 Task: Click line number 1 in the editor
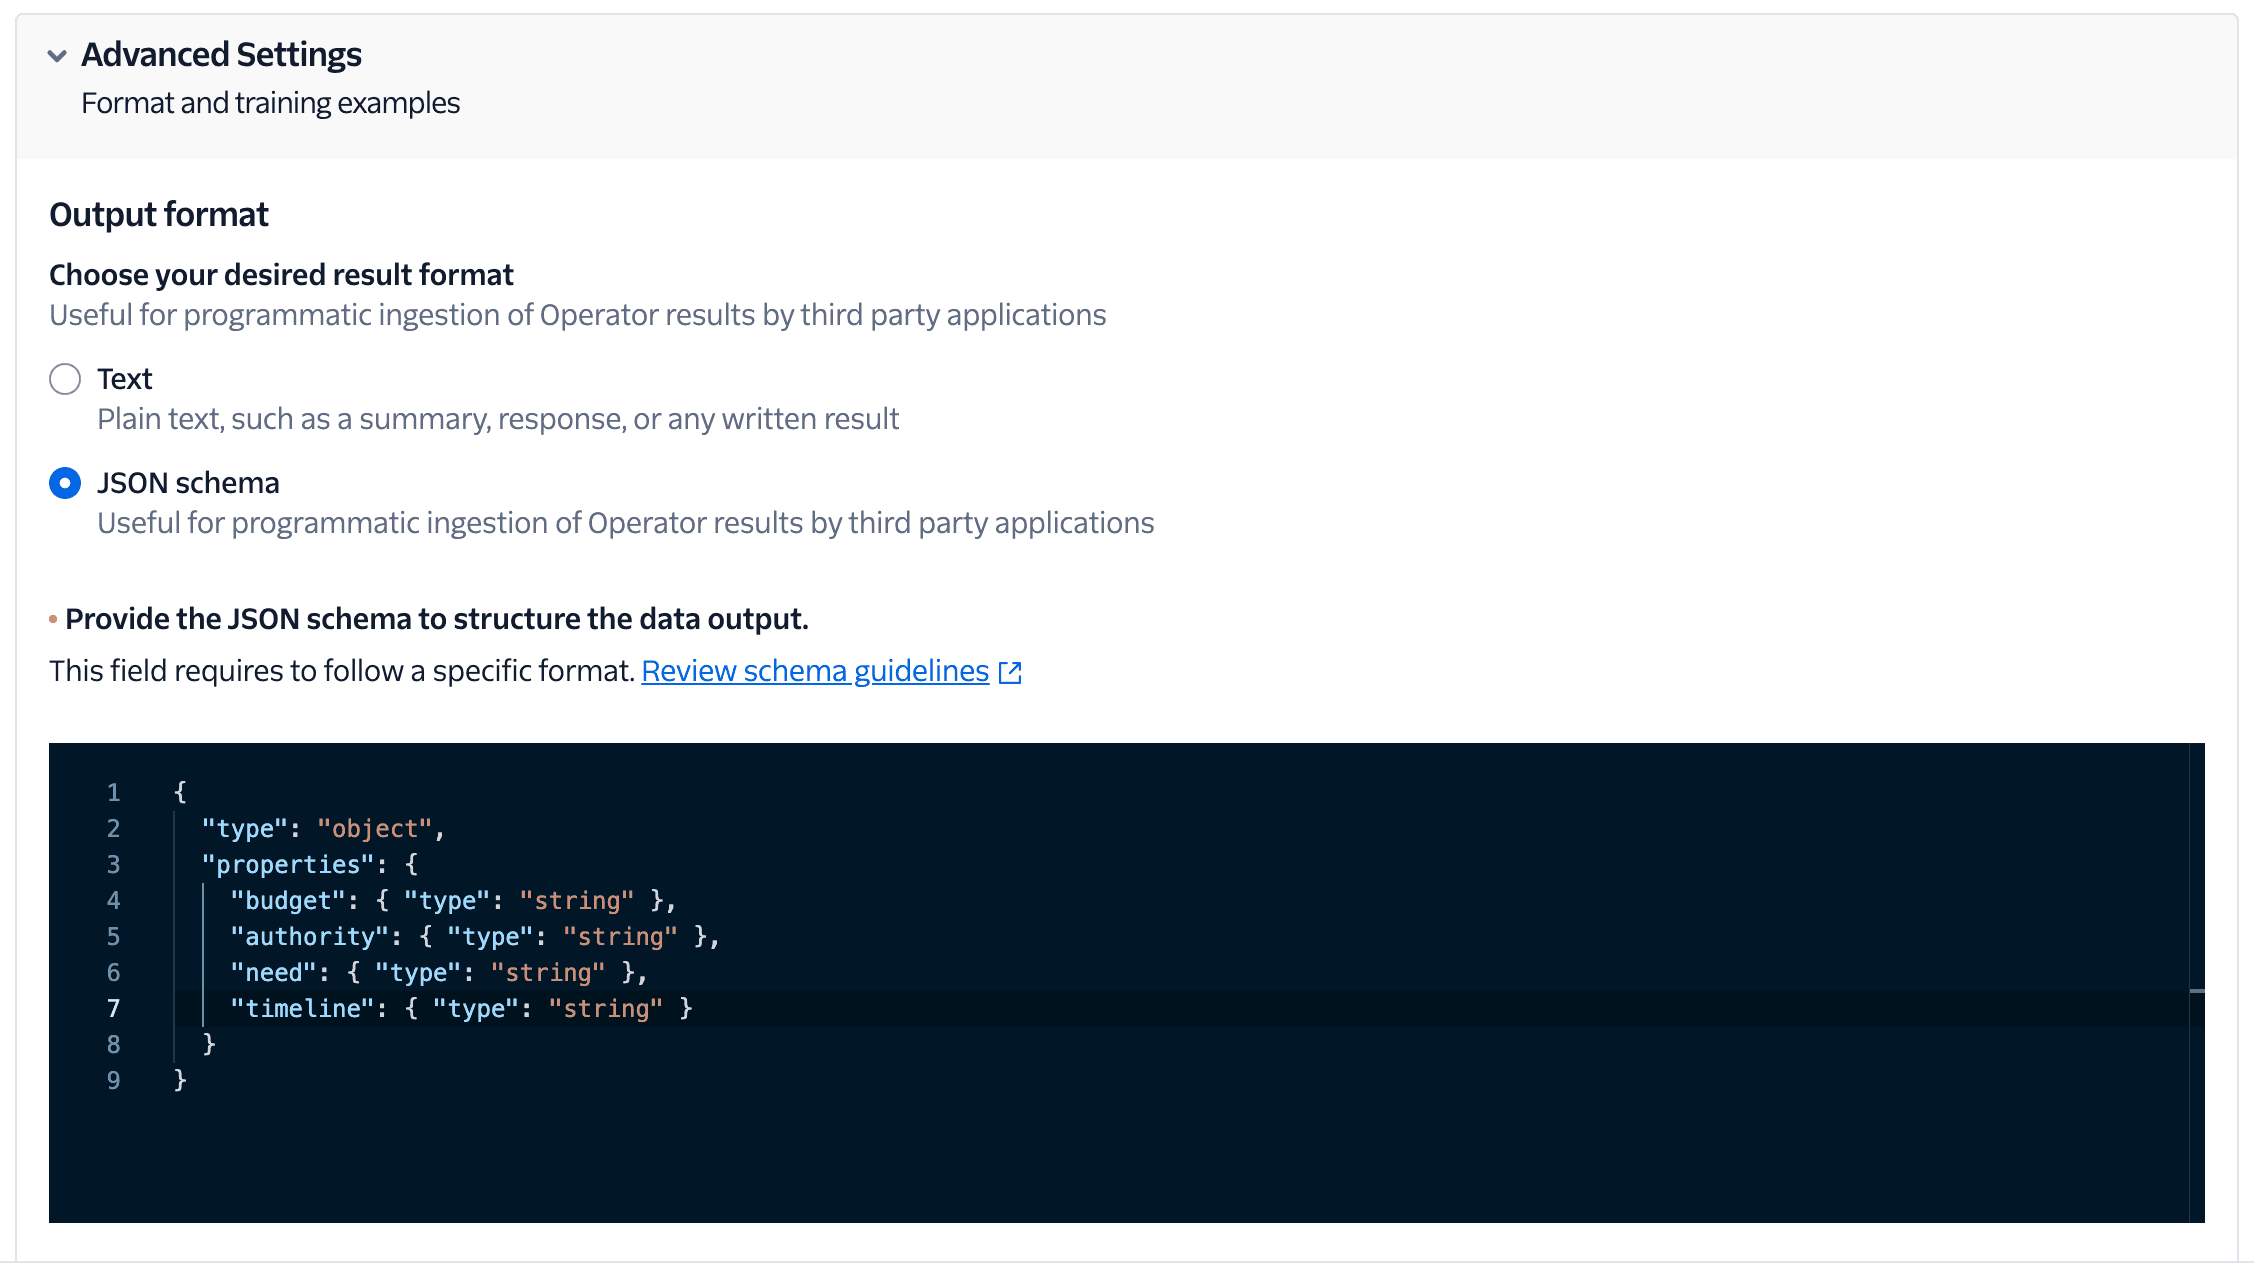pyautogui.click(x=113, y=792)
